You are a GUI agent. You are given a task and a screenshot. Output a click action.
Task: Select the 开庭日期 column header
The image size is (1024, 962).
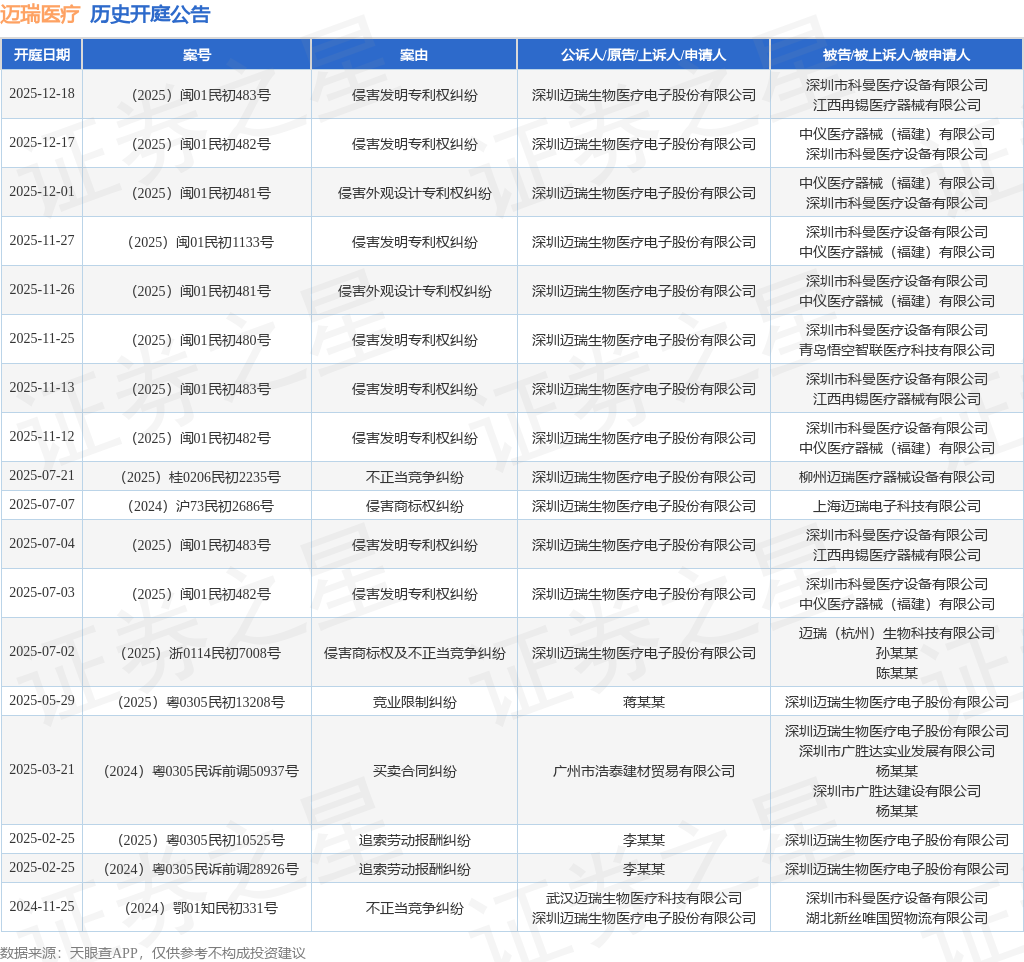click(42, 55)
